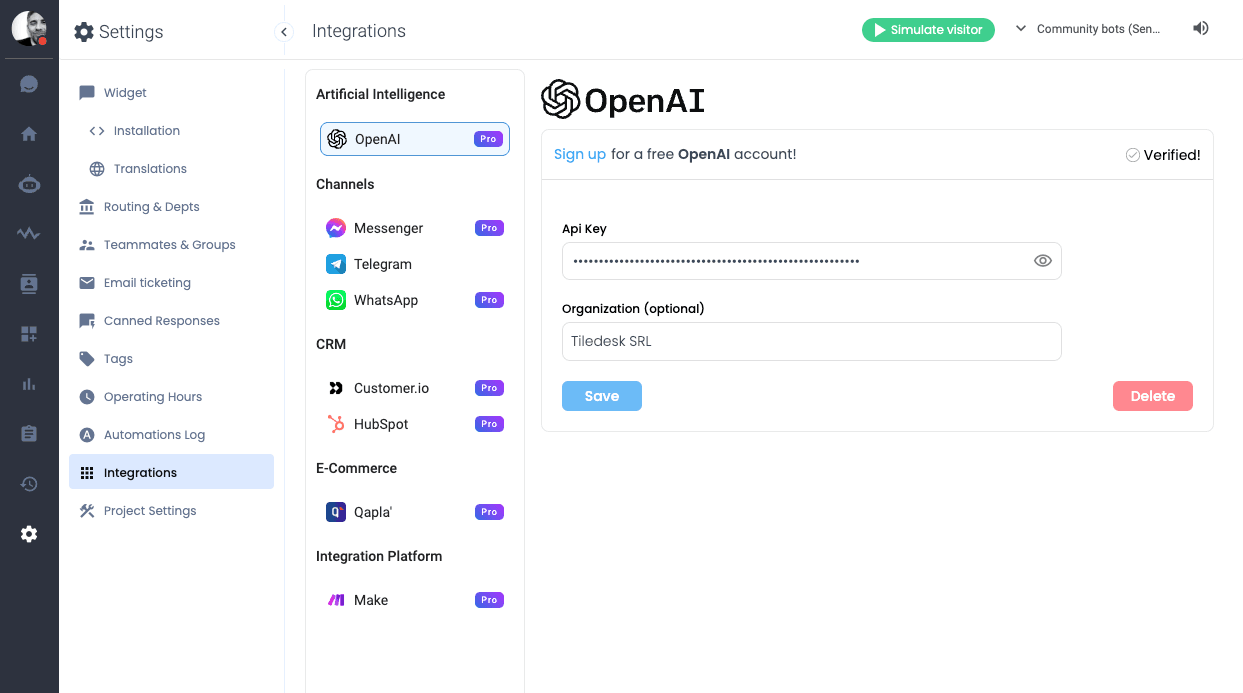Focus the Api Key field
This screenshot has height=693, width=1243.
[811, 261]
